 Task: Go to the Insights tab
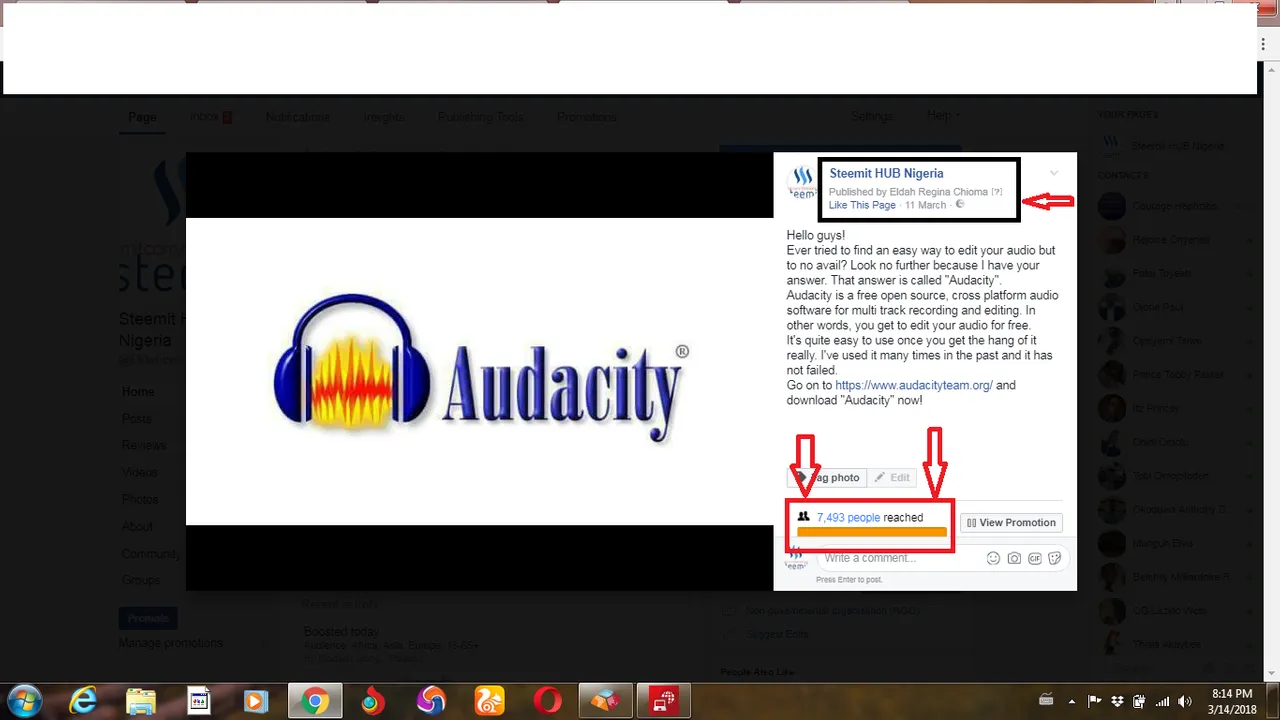coord(384,117)
